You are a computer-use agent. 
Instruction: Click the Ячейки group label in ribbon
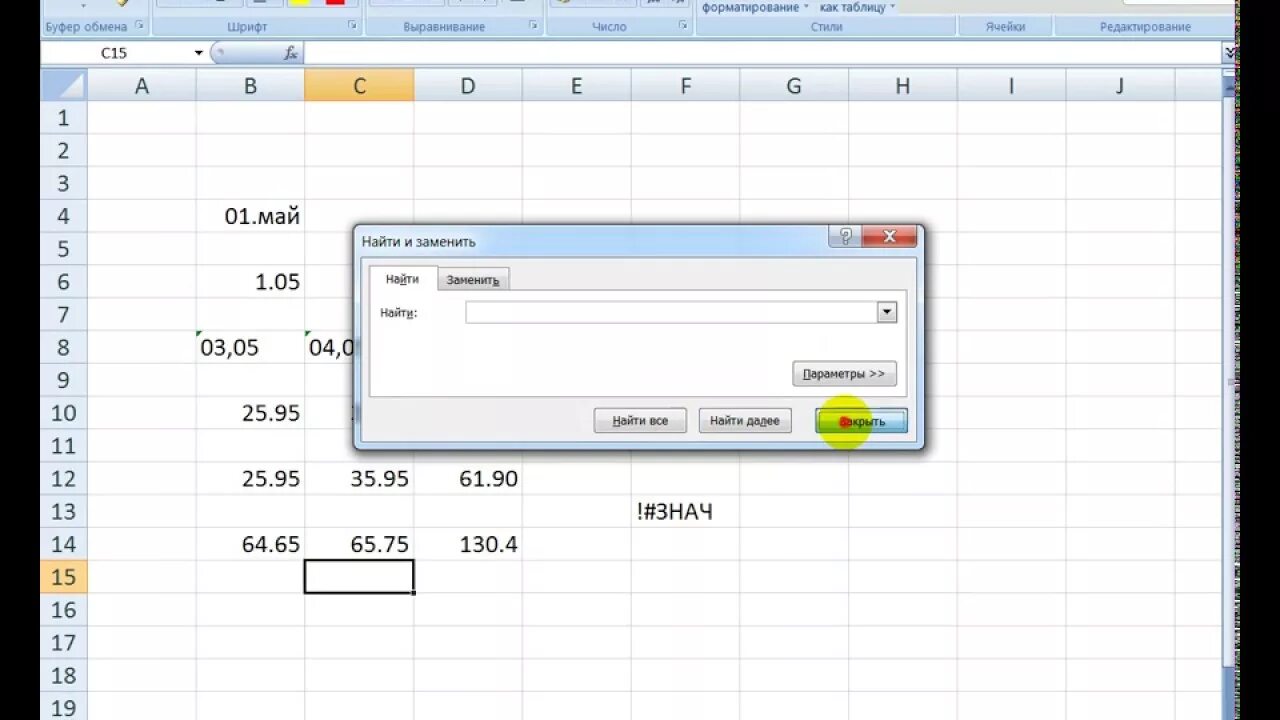pos(1005,27)
